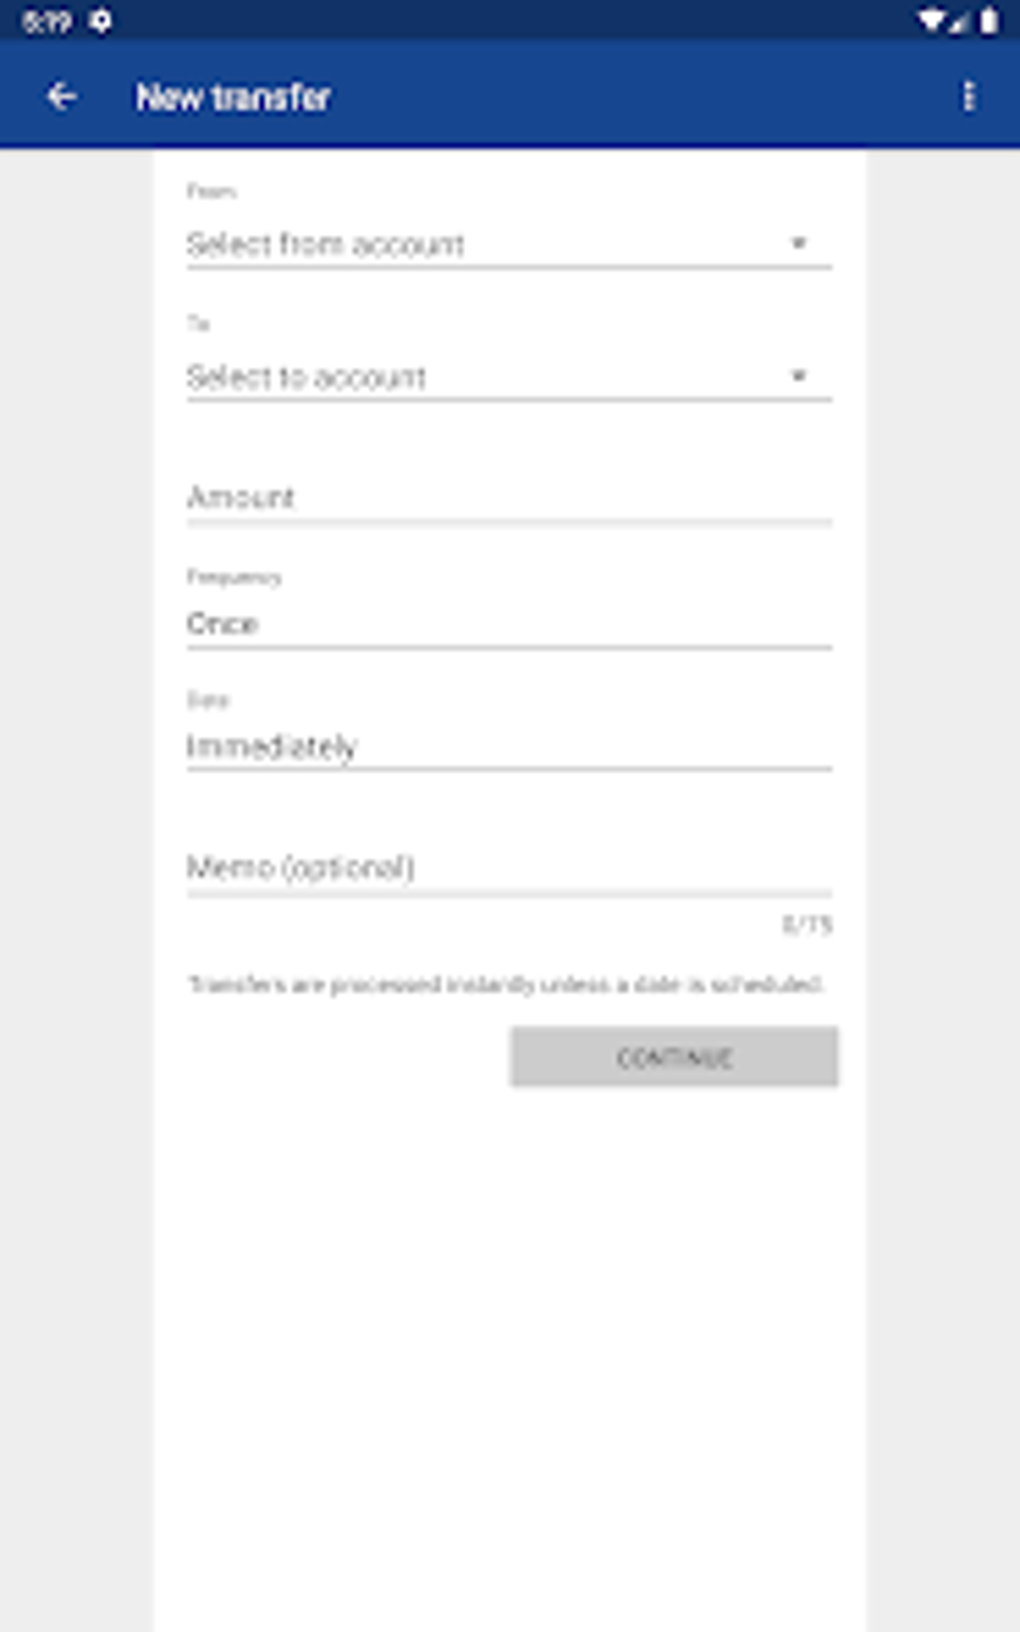Change the Frequency set to Once

point(509,624)
